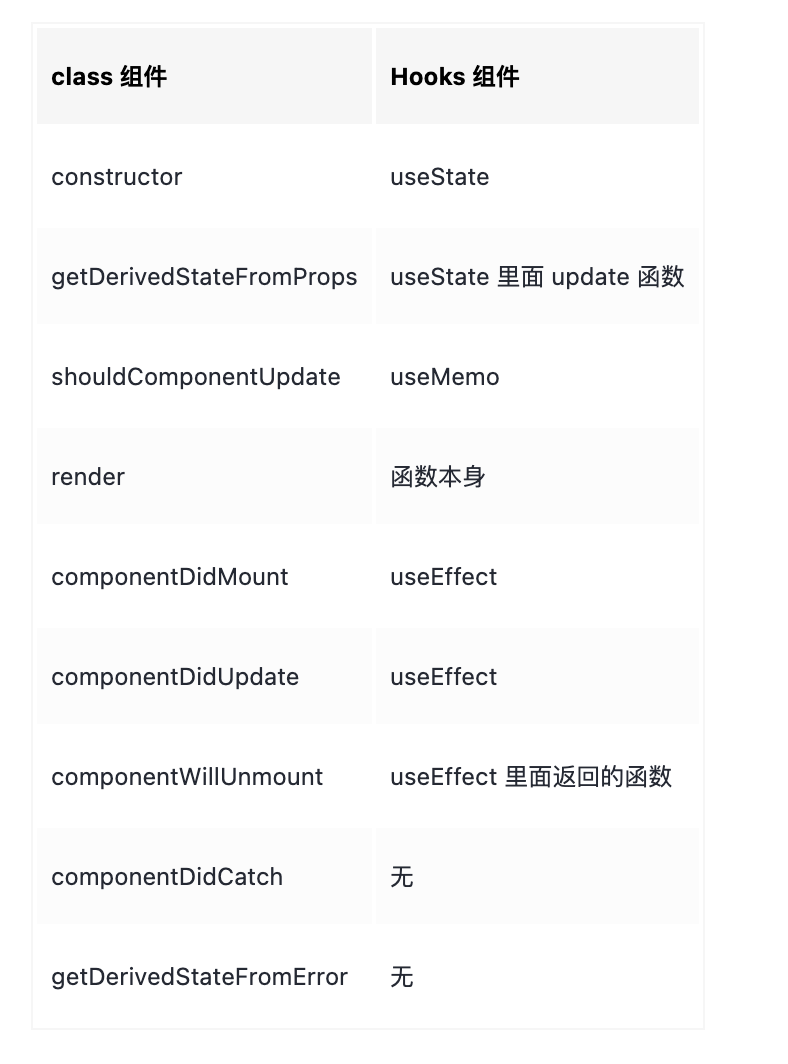
Task: Select the componentDidCatch cell
Action: pos(167,877)
